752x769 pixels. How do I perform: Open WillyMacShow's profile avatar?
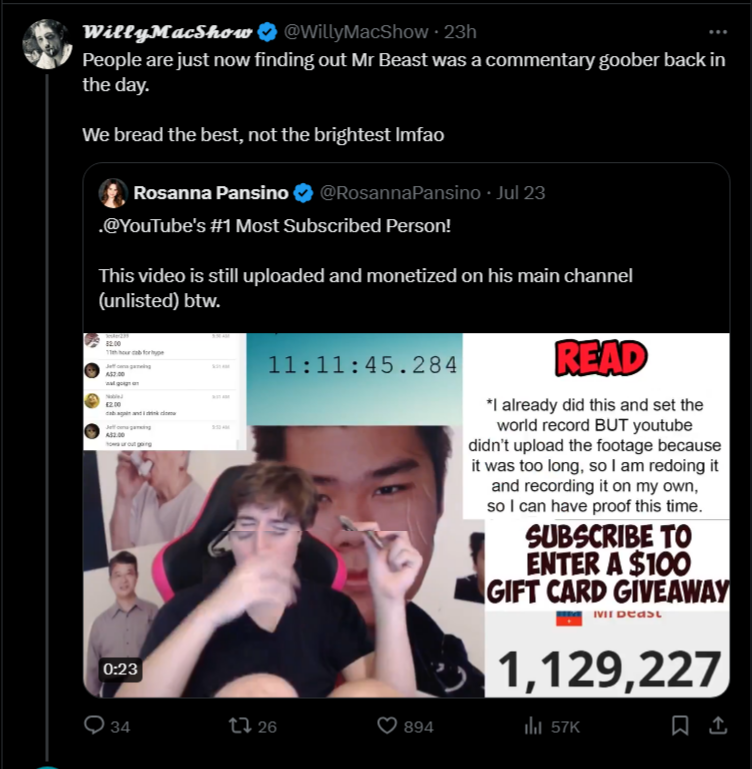pos(48,44)
